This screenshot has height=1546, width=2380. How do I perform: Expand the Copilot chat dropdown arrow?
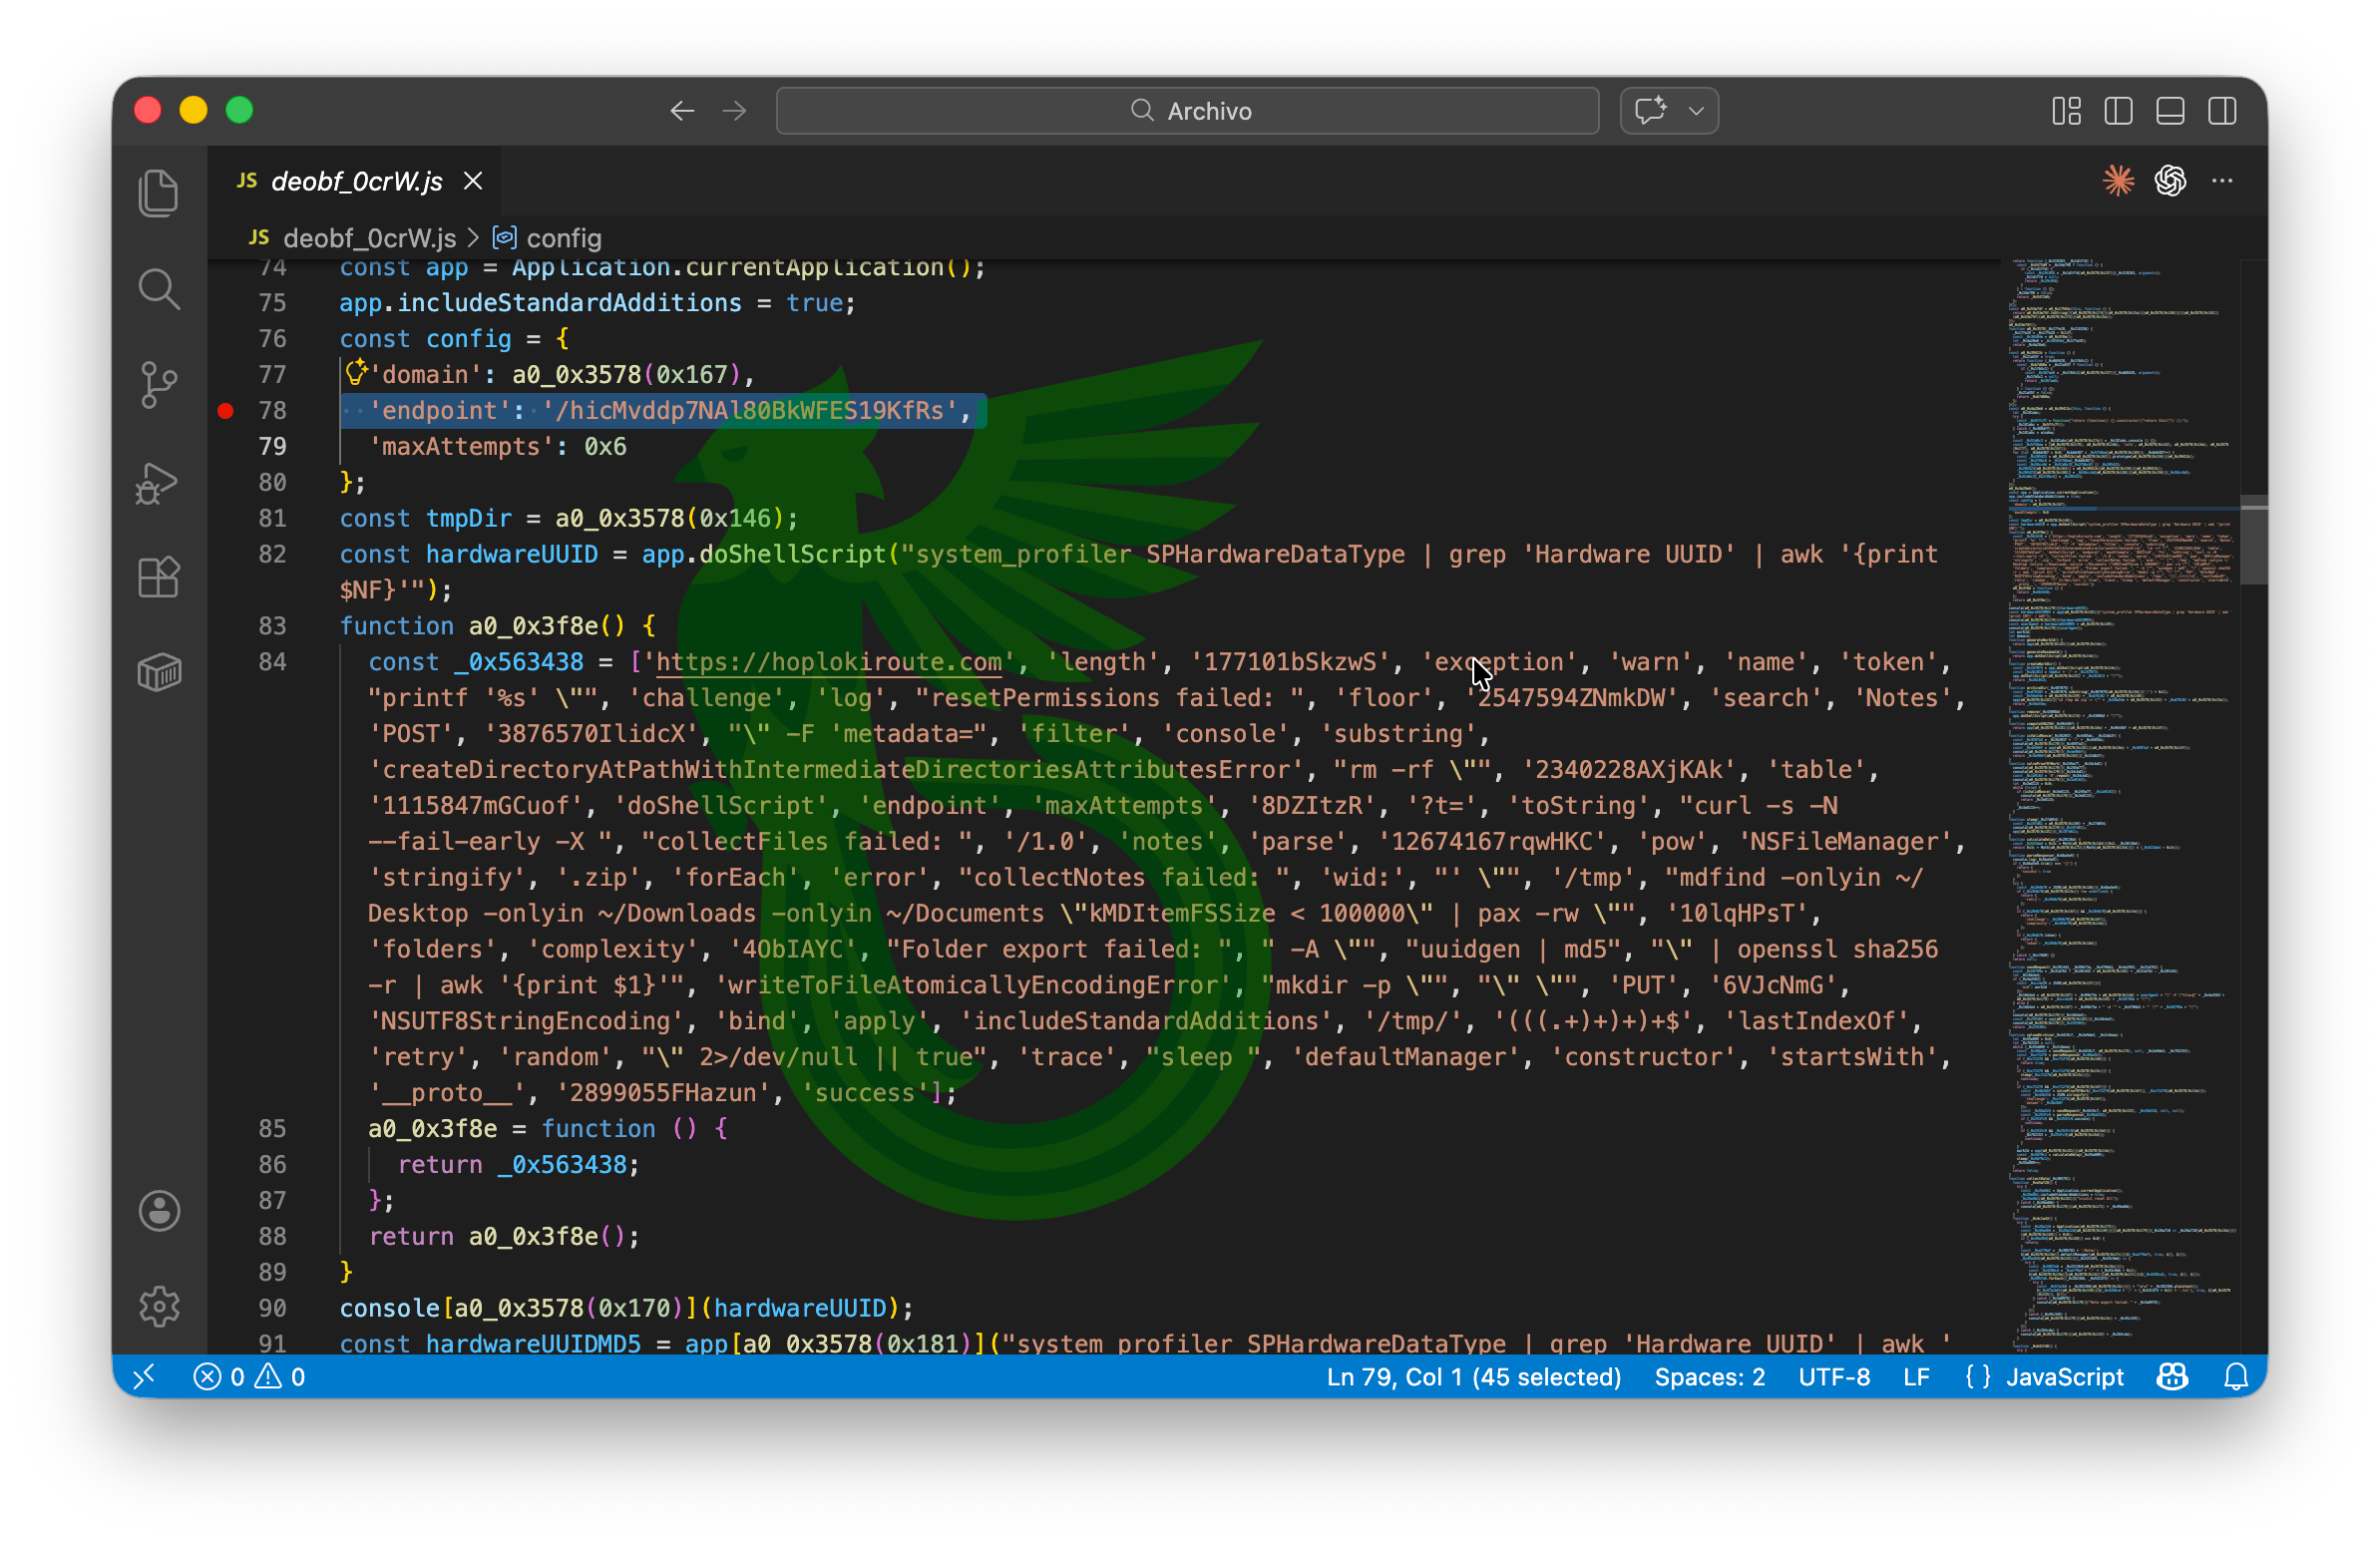point(1696,111)
